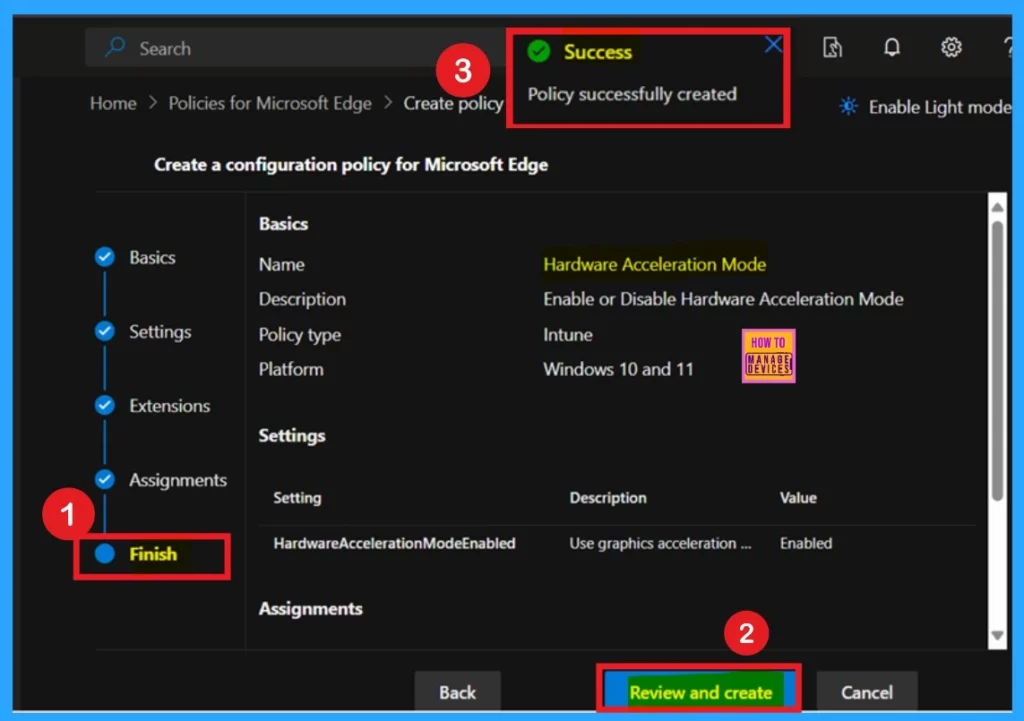Click the Settings section heading in summary

[x=291, y=436]
